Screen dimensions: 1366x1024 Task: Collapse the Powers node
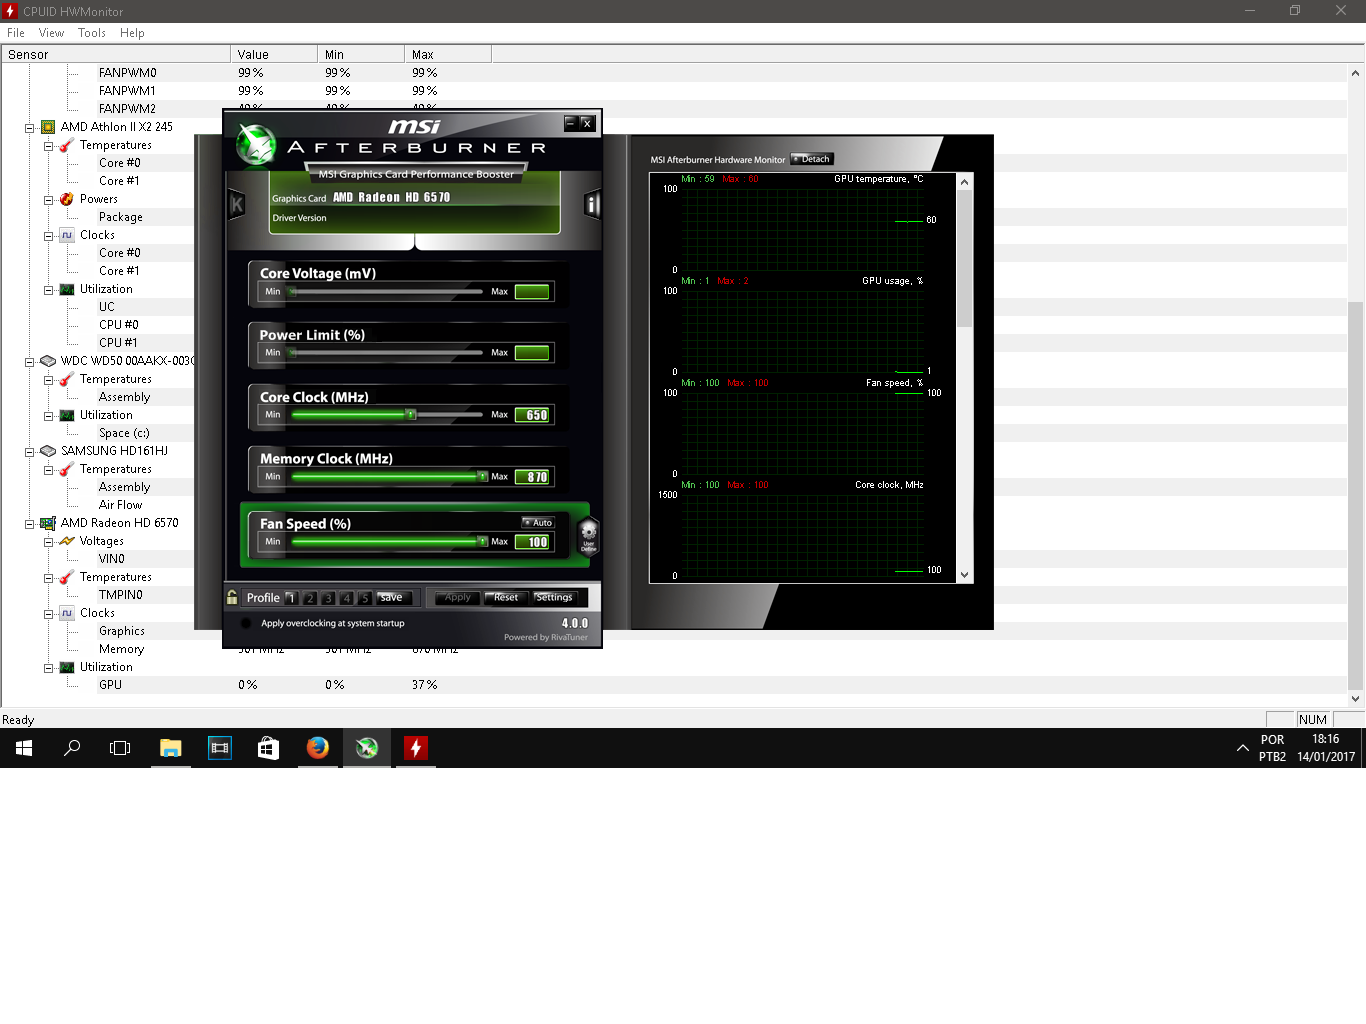[x=48, y=200]
